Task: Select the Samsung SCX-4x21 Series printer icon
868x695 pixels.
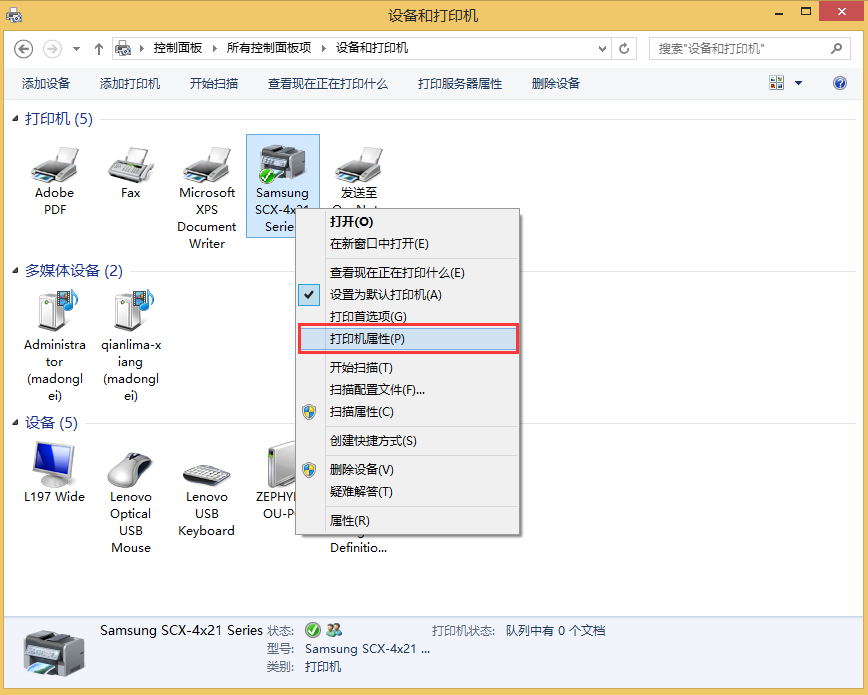Action: (x=282, y=163)
